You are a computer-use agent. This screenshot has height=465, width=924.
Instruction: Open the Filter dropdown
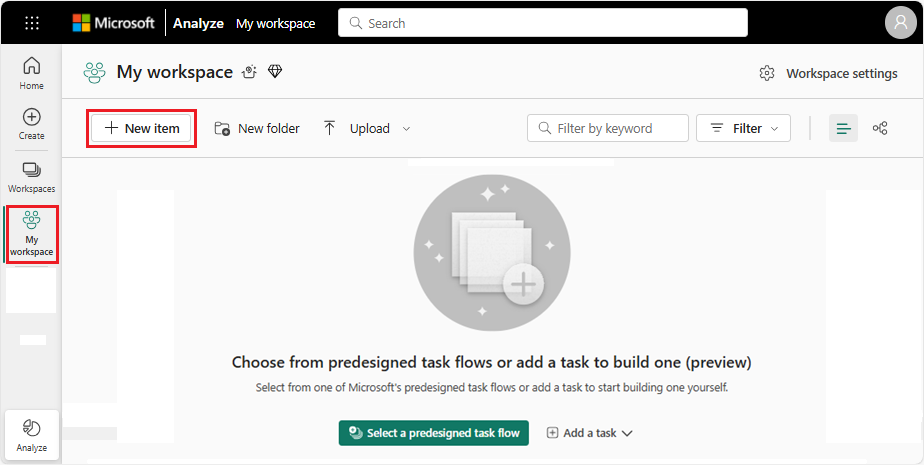coord(743,128)
